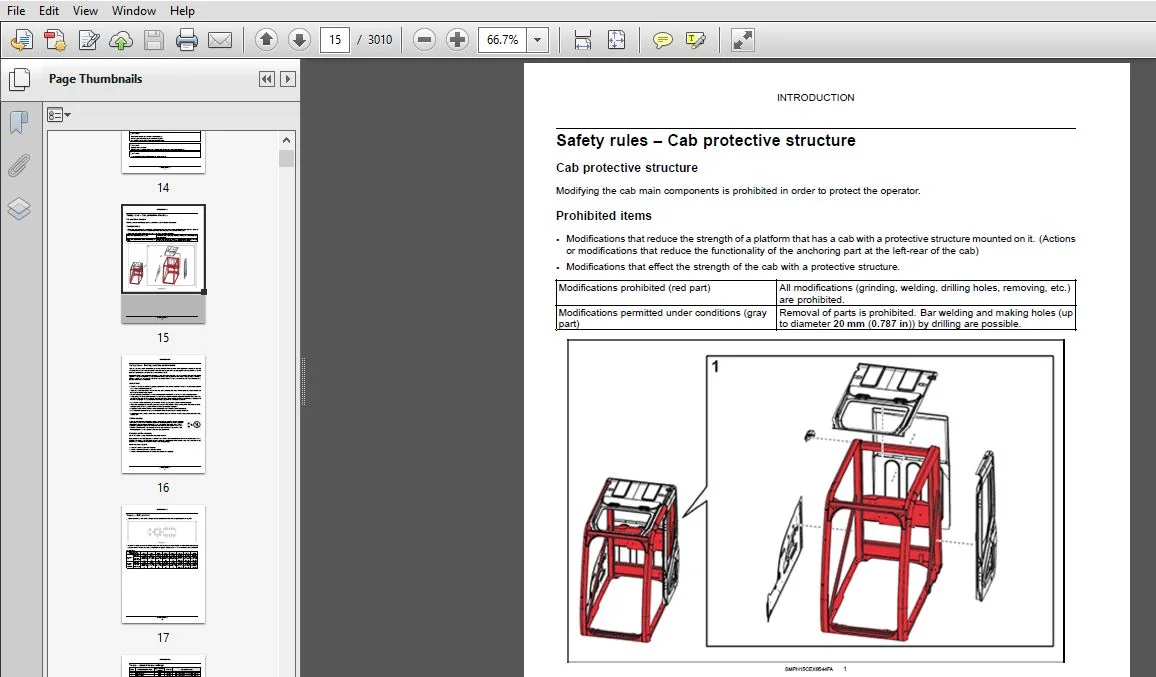
Task: Go to previous page up arrow
Action: tap(266, 40)
